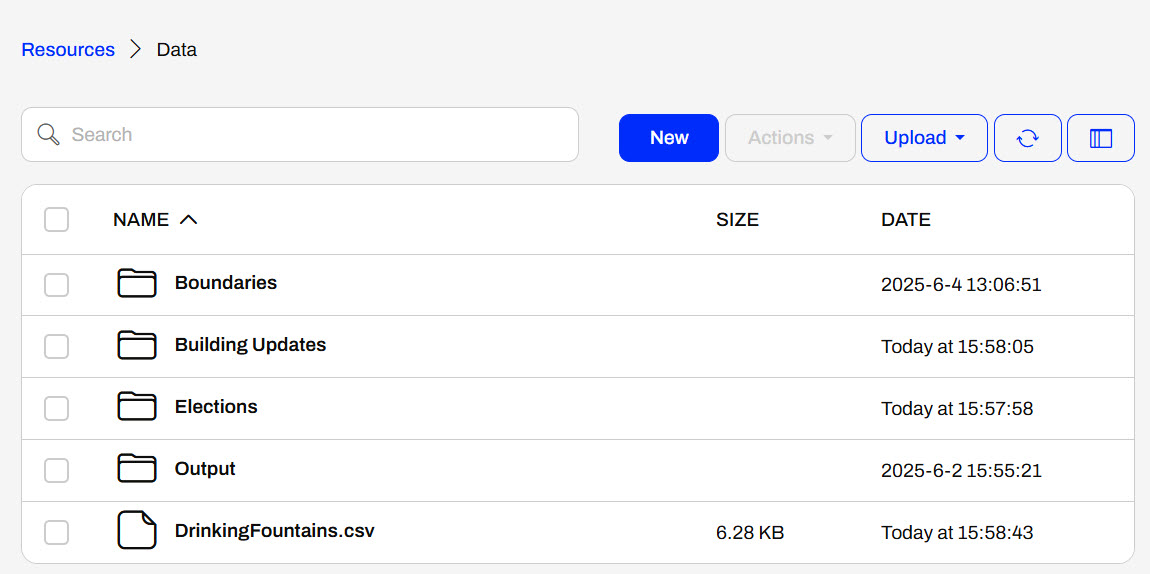Click the Elections folder icon
This screenshot has height=574, width=1150.
tap(137, 408)
